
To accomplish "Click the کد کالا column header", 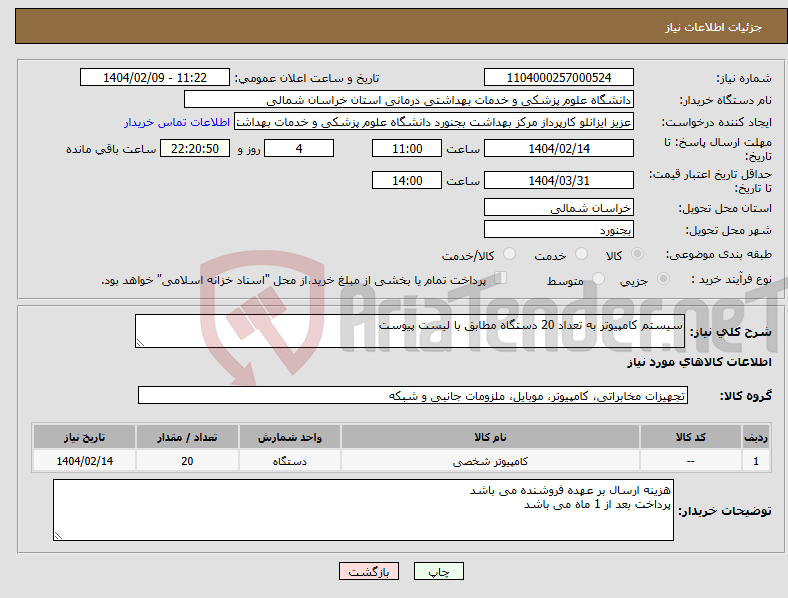I will coord(691,437).
